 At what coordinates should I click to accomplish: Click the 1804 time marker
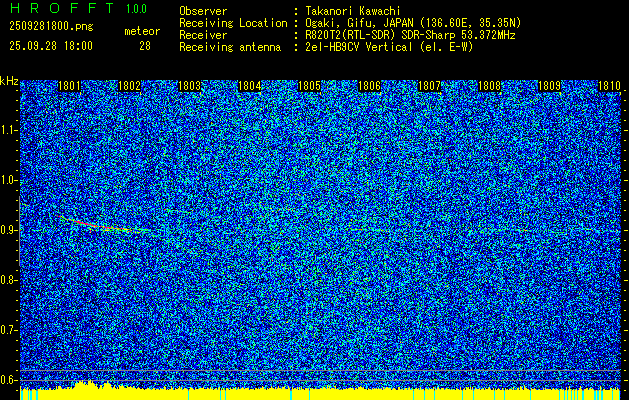(x=250, y=86)
